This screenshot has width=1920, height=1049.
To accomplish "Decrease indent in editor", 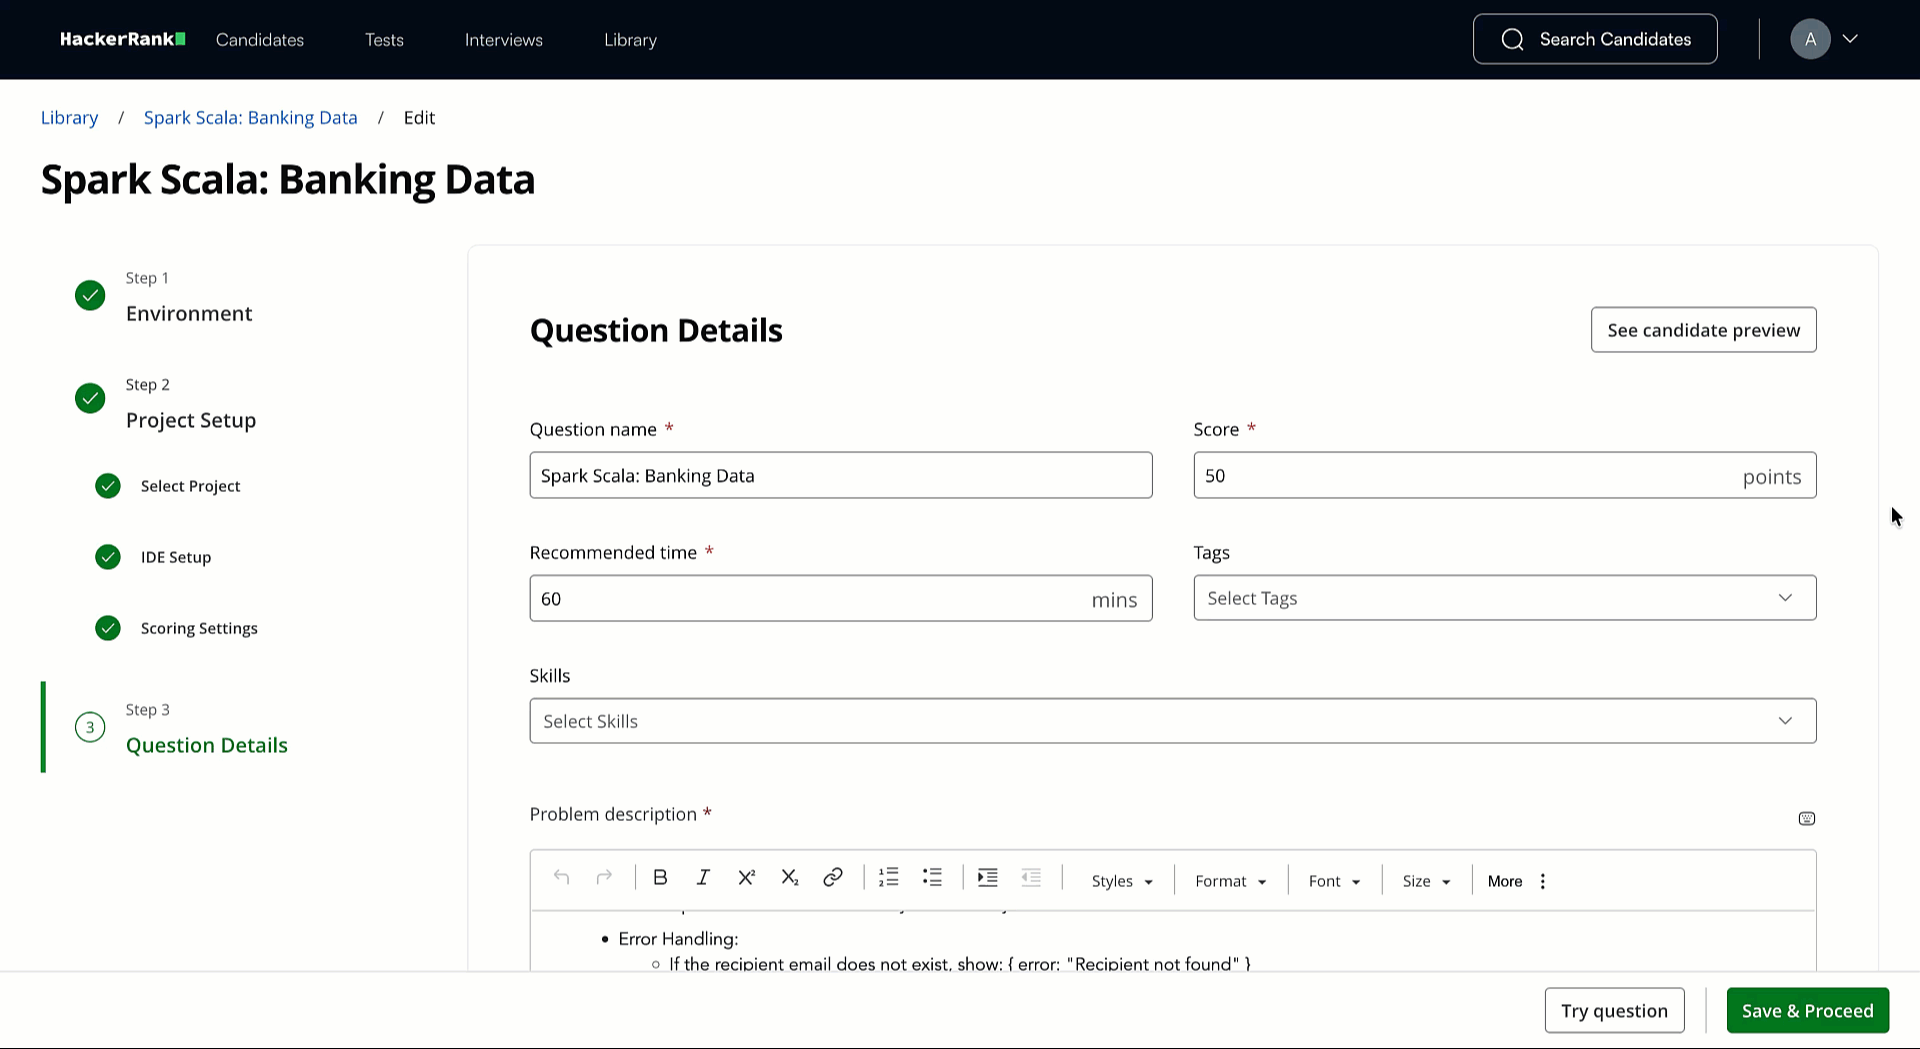I will click(x=1031, y=878).
